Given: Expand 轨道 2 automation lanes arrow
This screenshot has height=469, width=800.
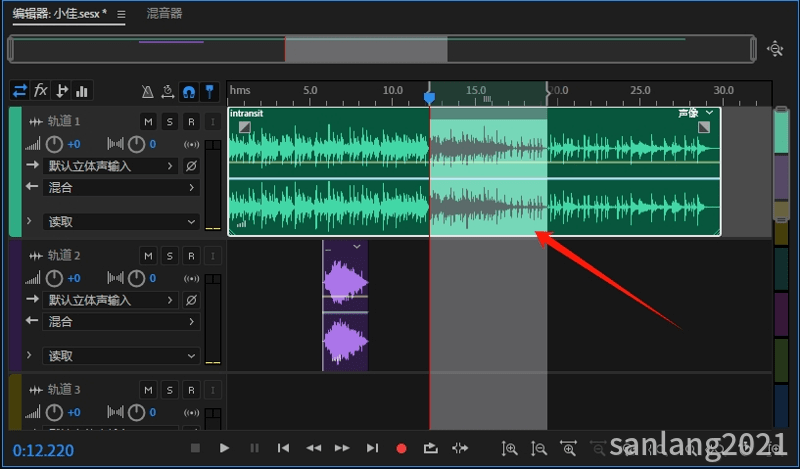Looking at the screenshot, I should point(29,355).
